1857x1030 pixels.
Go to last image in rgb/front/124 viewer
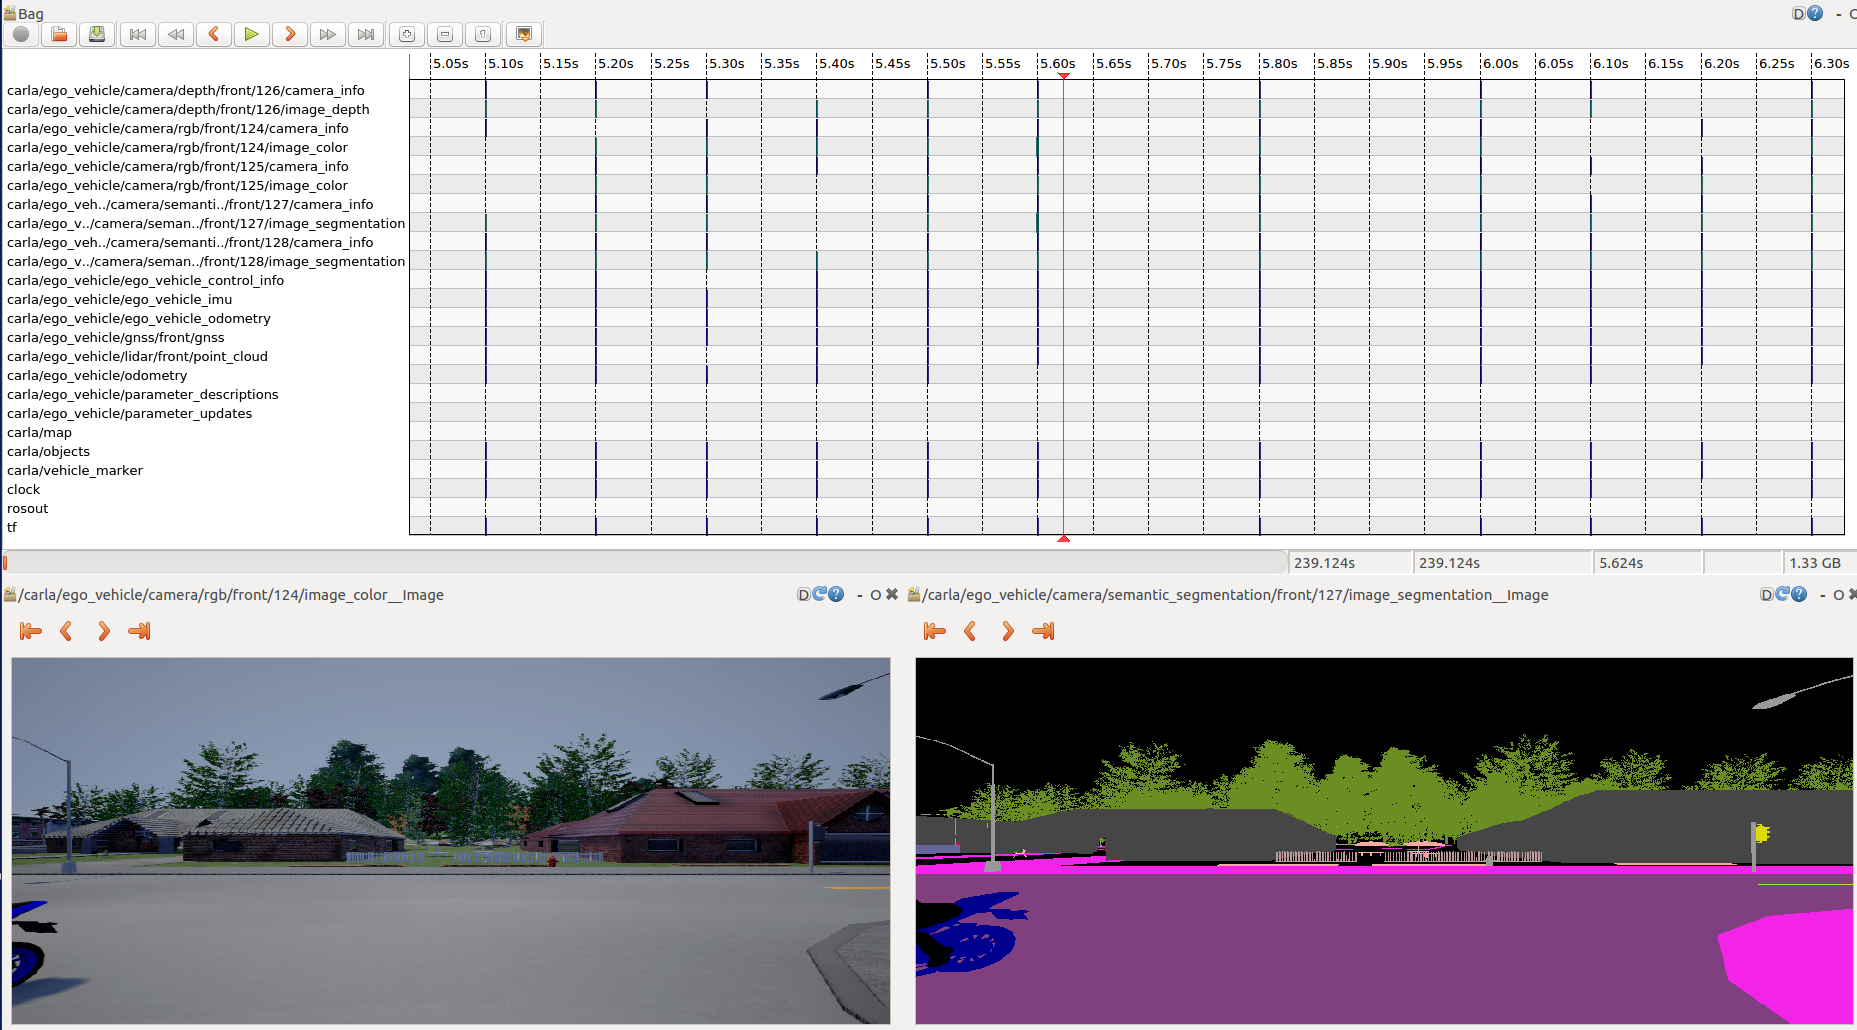139,631
